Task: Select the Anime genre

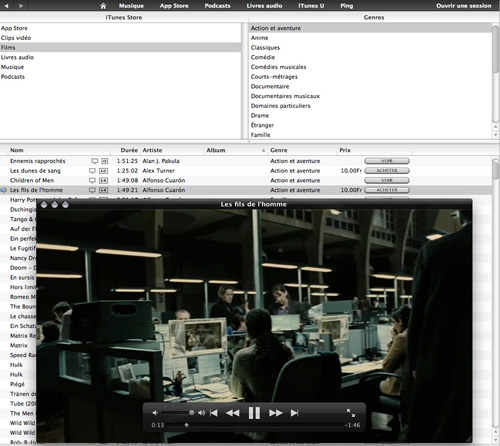Action: [370, 38]
